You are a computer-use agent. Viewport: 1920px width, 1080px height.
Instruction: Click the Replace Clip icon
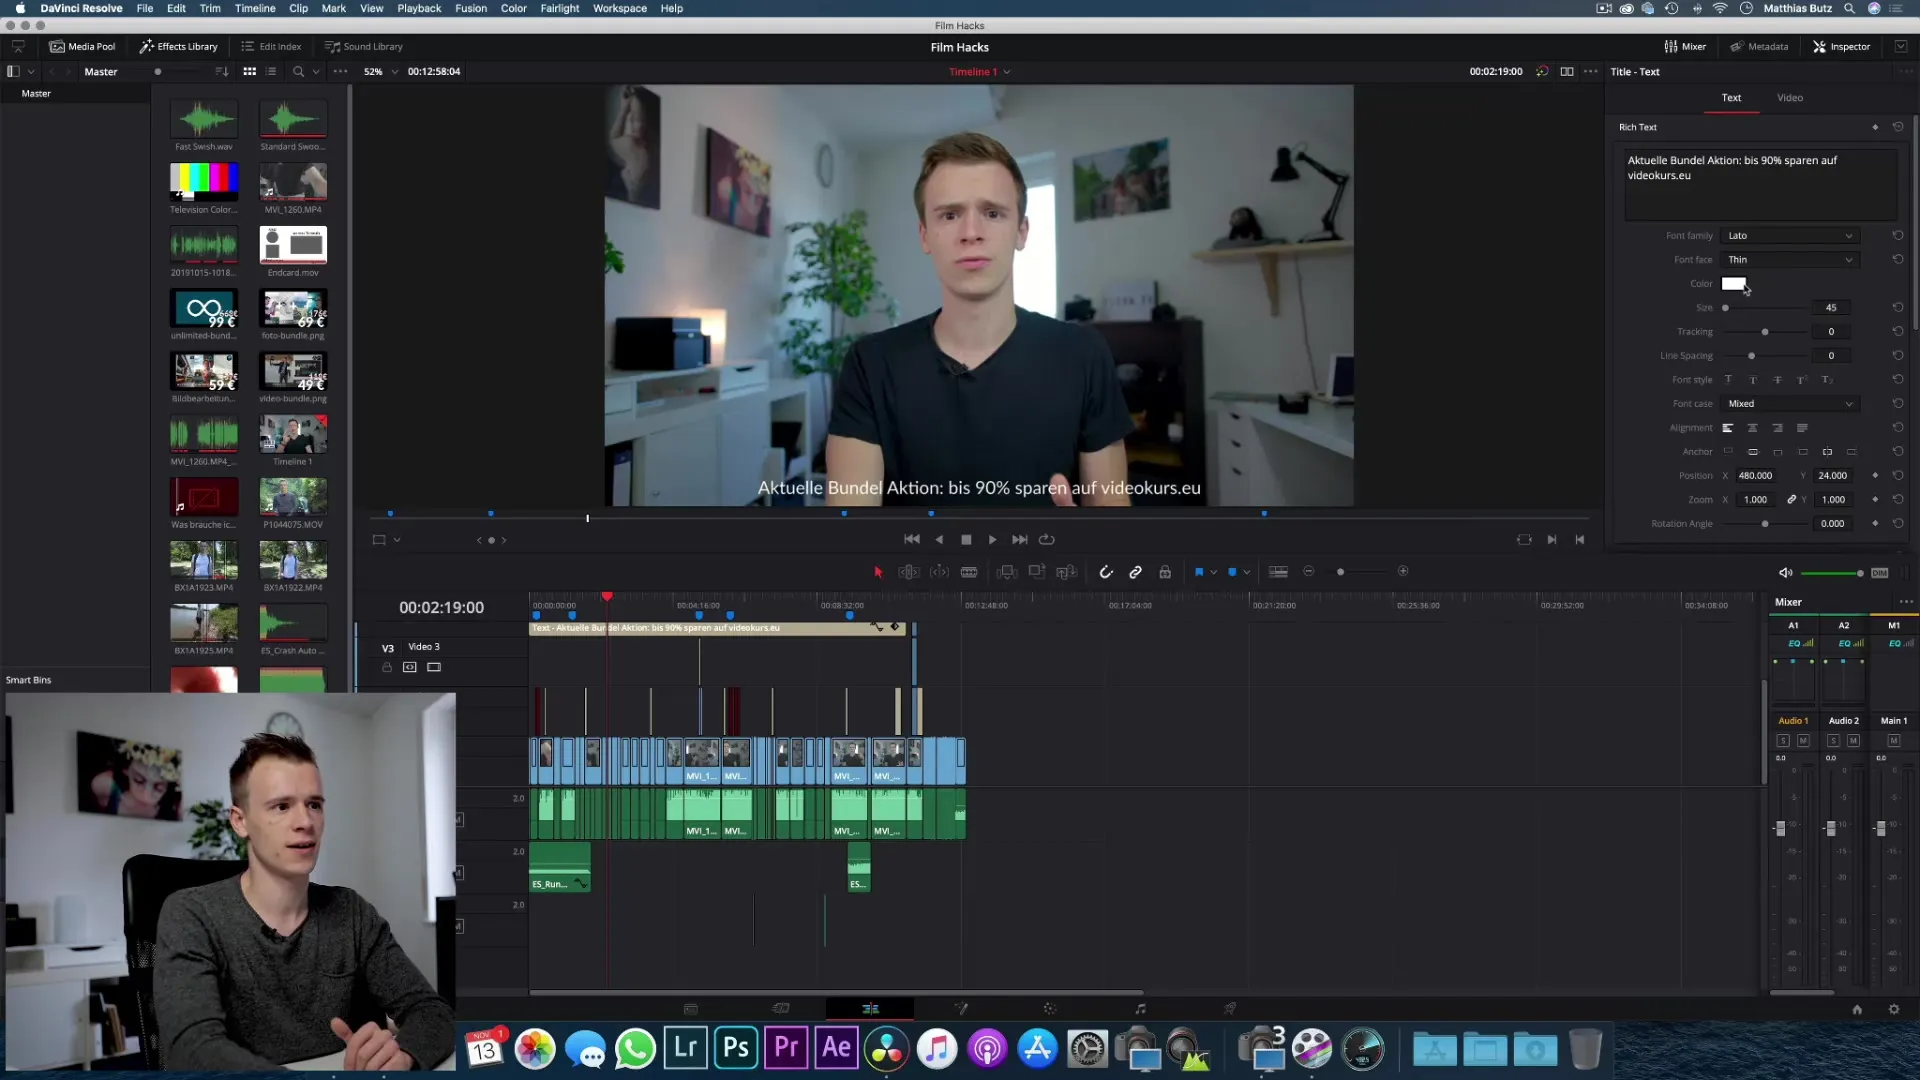click(x=1067, y=572)
